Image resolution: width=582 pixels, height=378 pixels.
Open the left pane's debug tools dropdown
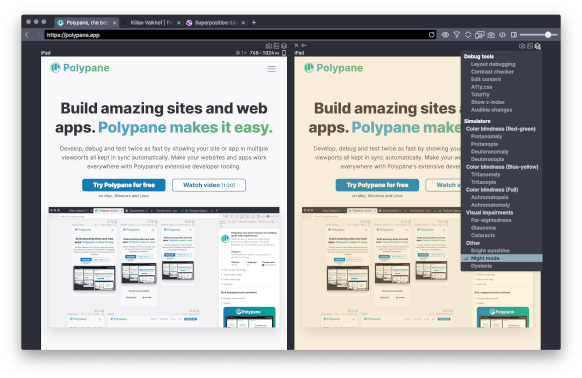tap(284, 46)
